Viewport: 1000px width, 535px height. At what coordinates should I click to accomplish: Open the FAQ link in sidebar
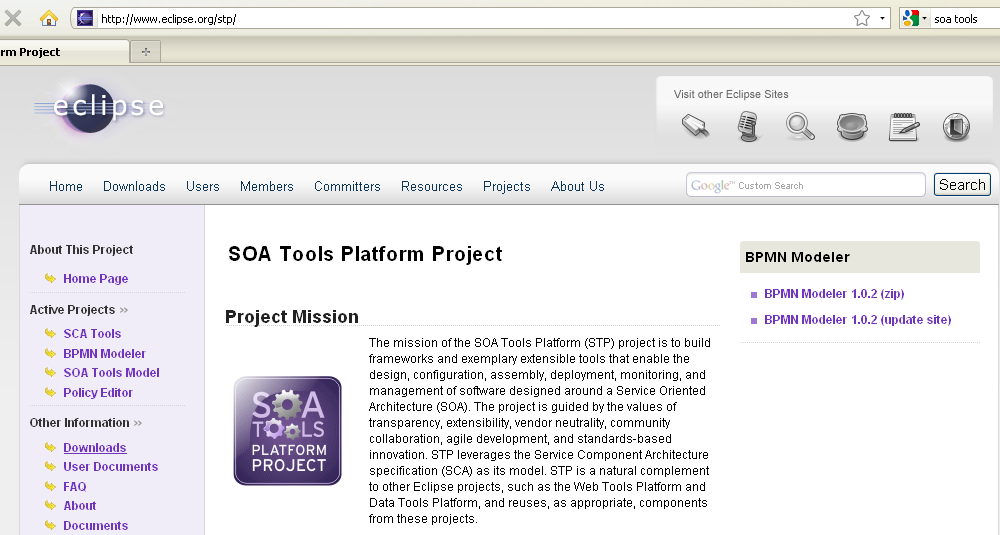(75, 487)
